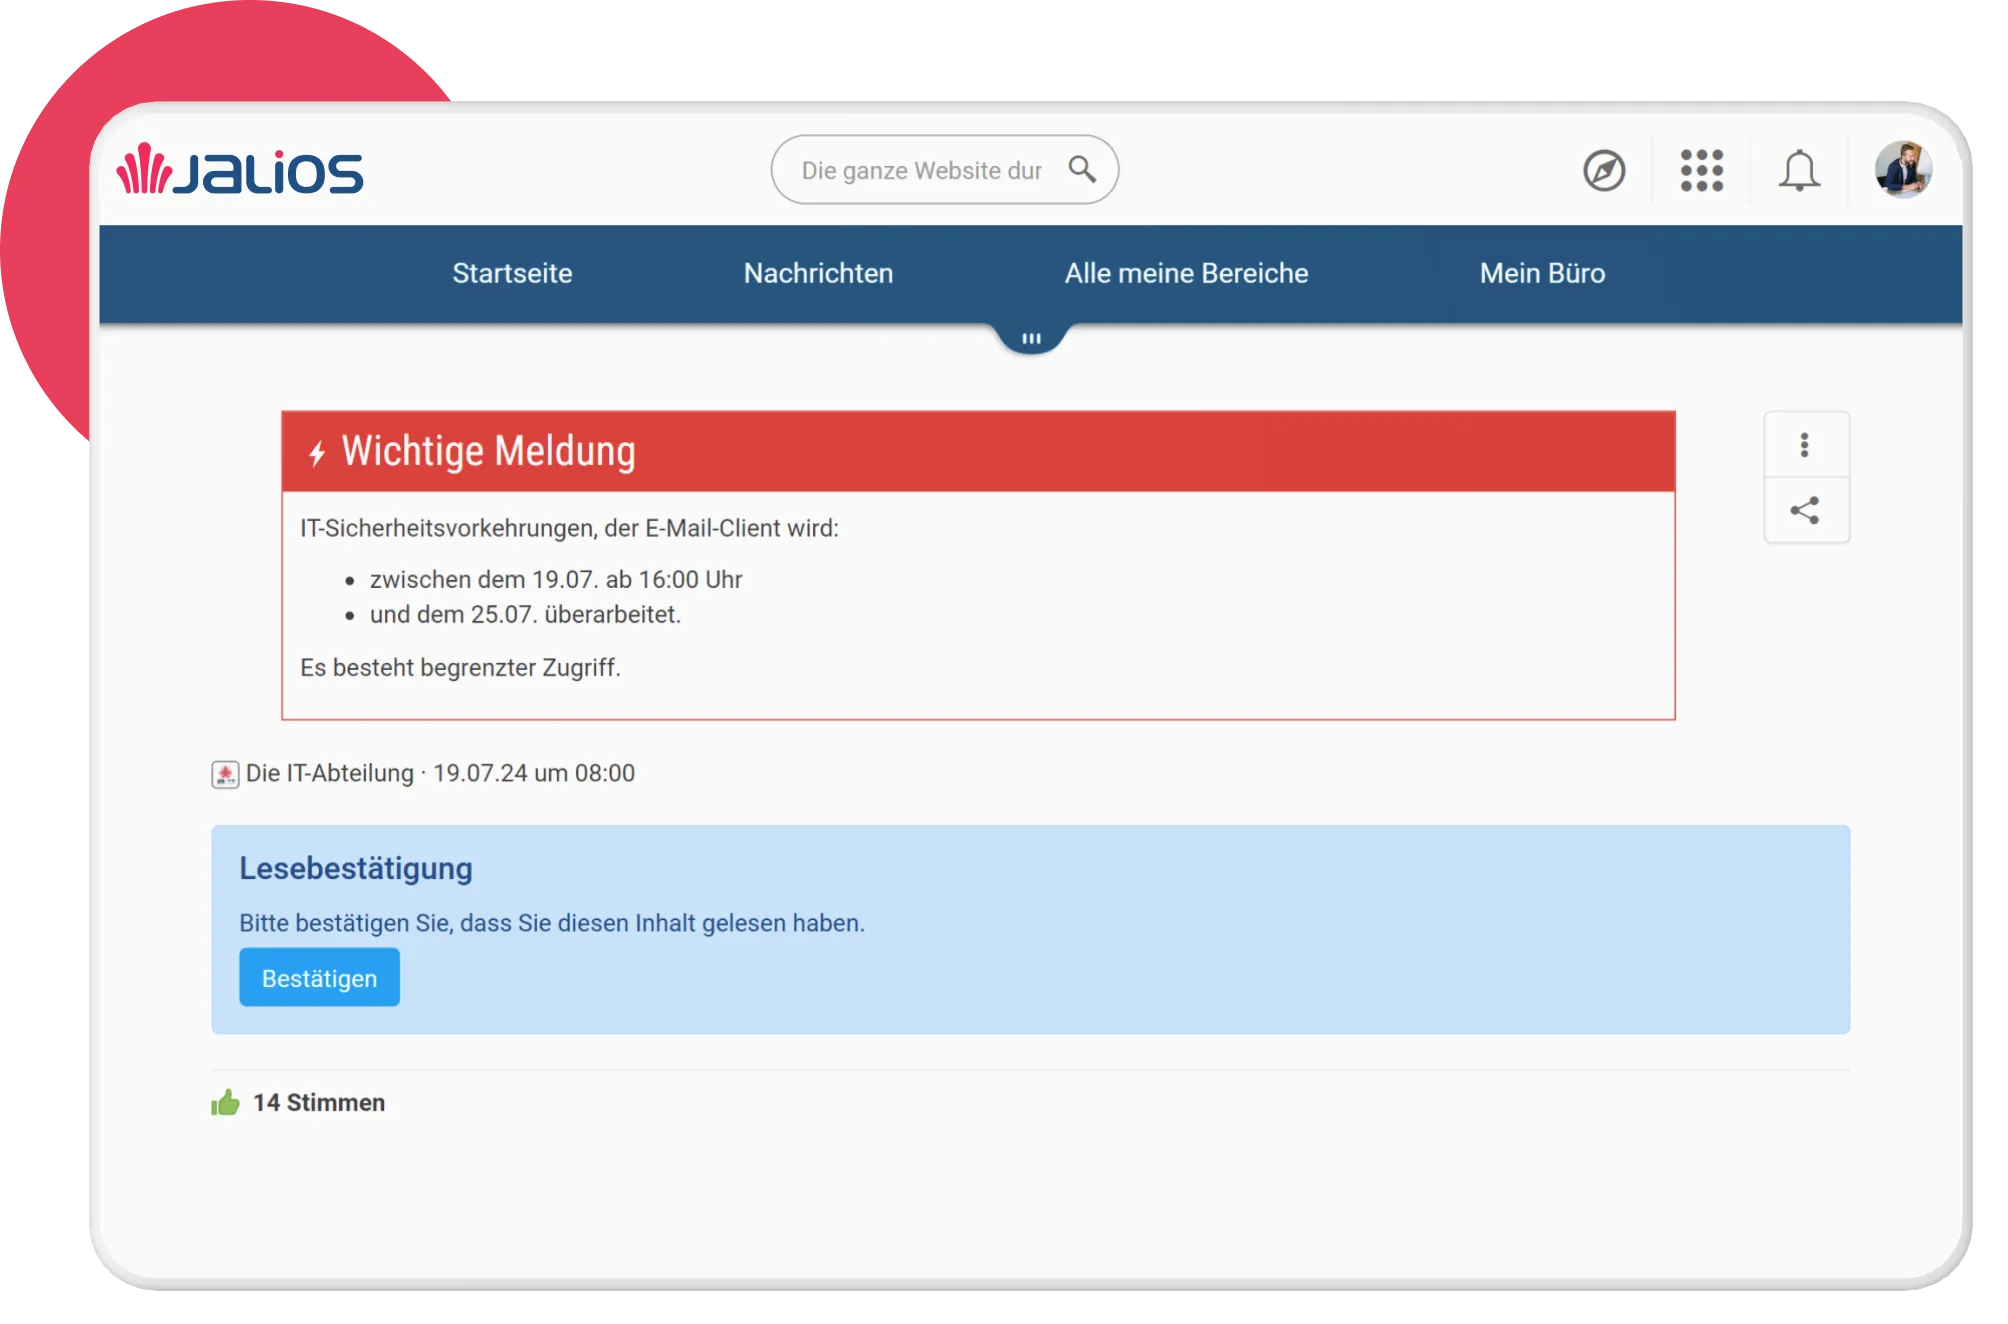This screenshot has height=1324, width=2008.
Task: Click the IT-Abteilung author icon
Action: (x=225, y=774)
